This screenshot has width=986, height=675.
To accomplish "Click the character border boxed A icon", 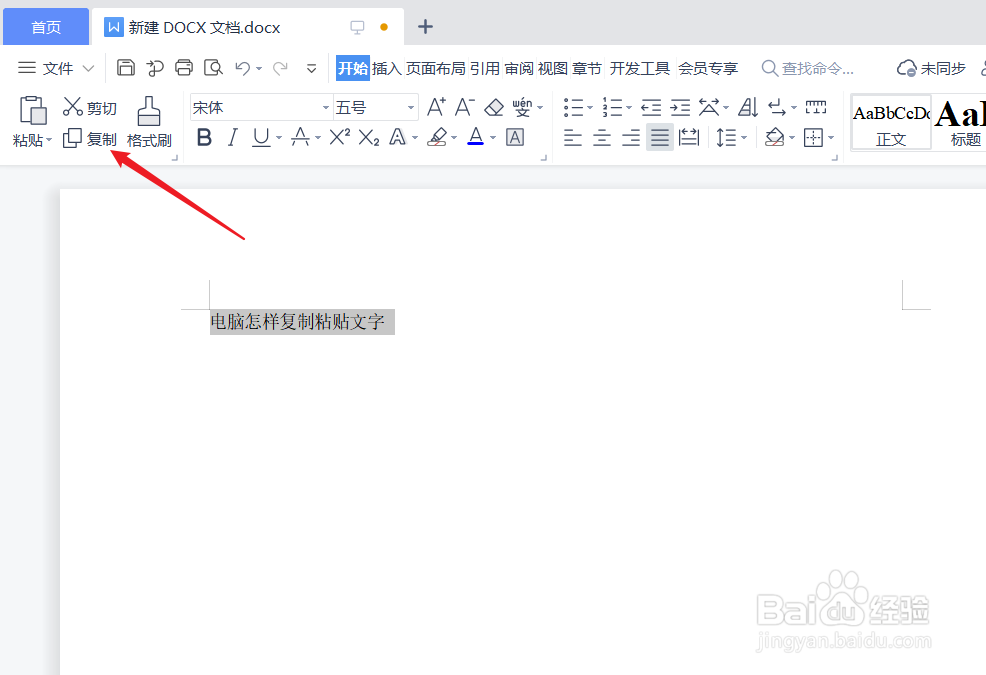I will 514,137.
